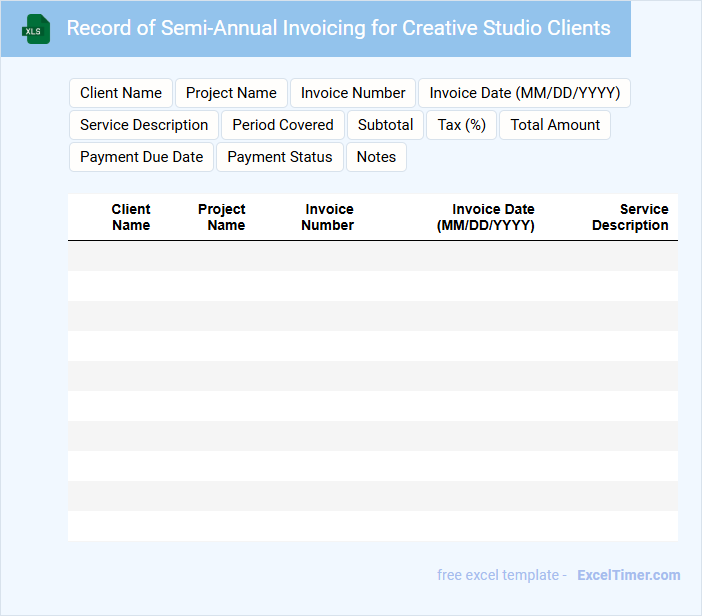
Task: Click the page title about Semi-Annual Invoicing
Action: tap(338, 28)
